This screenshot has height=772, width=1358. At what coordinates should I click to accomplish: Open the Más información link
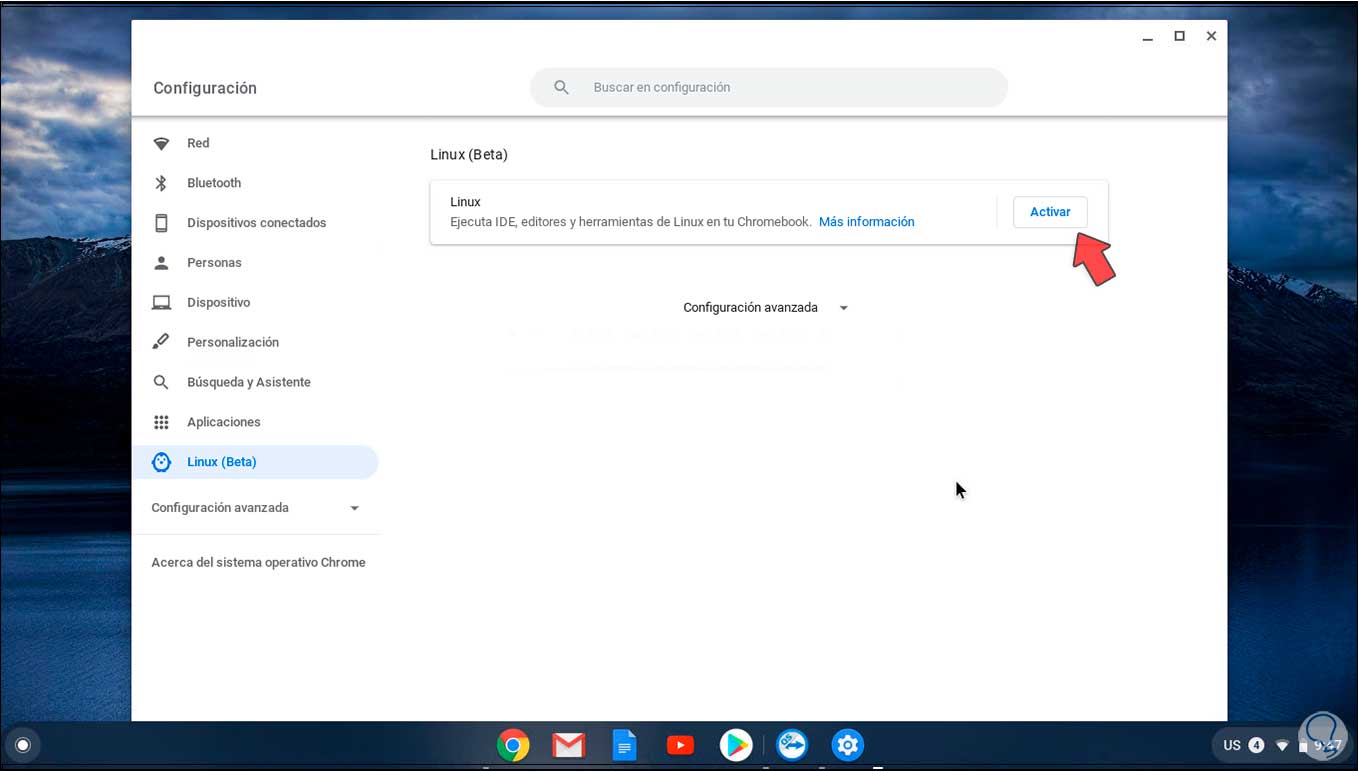pos(866,221)
